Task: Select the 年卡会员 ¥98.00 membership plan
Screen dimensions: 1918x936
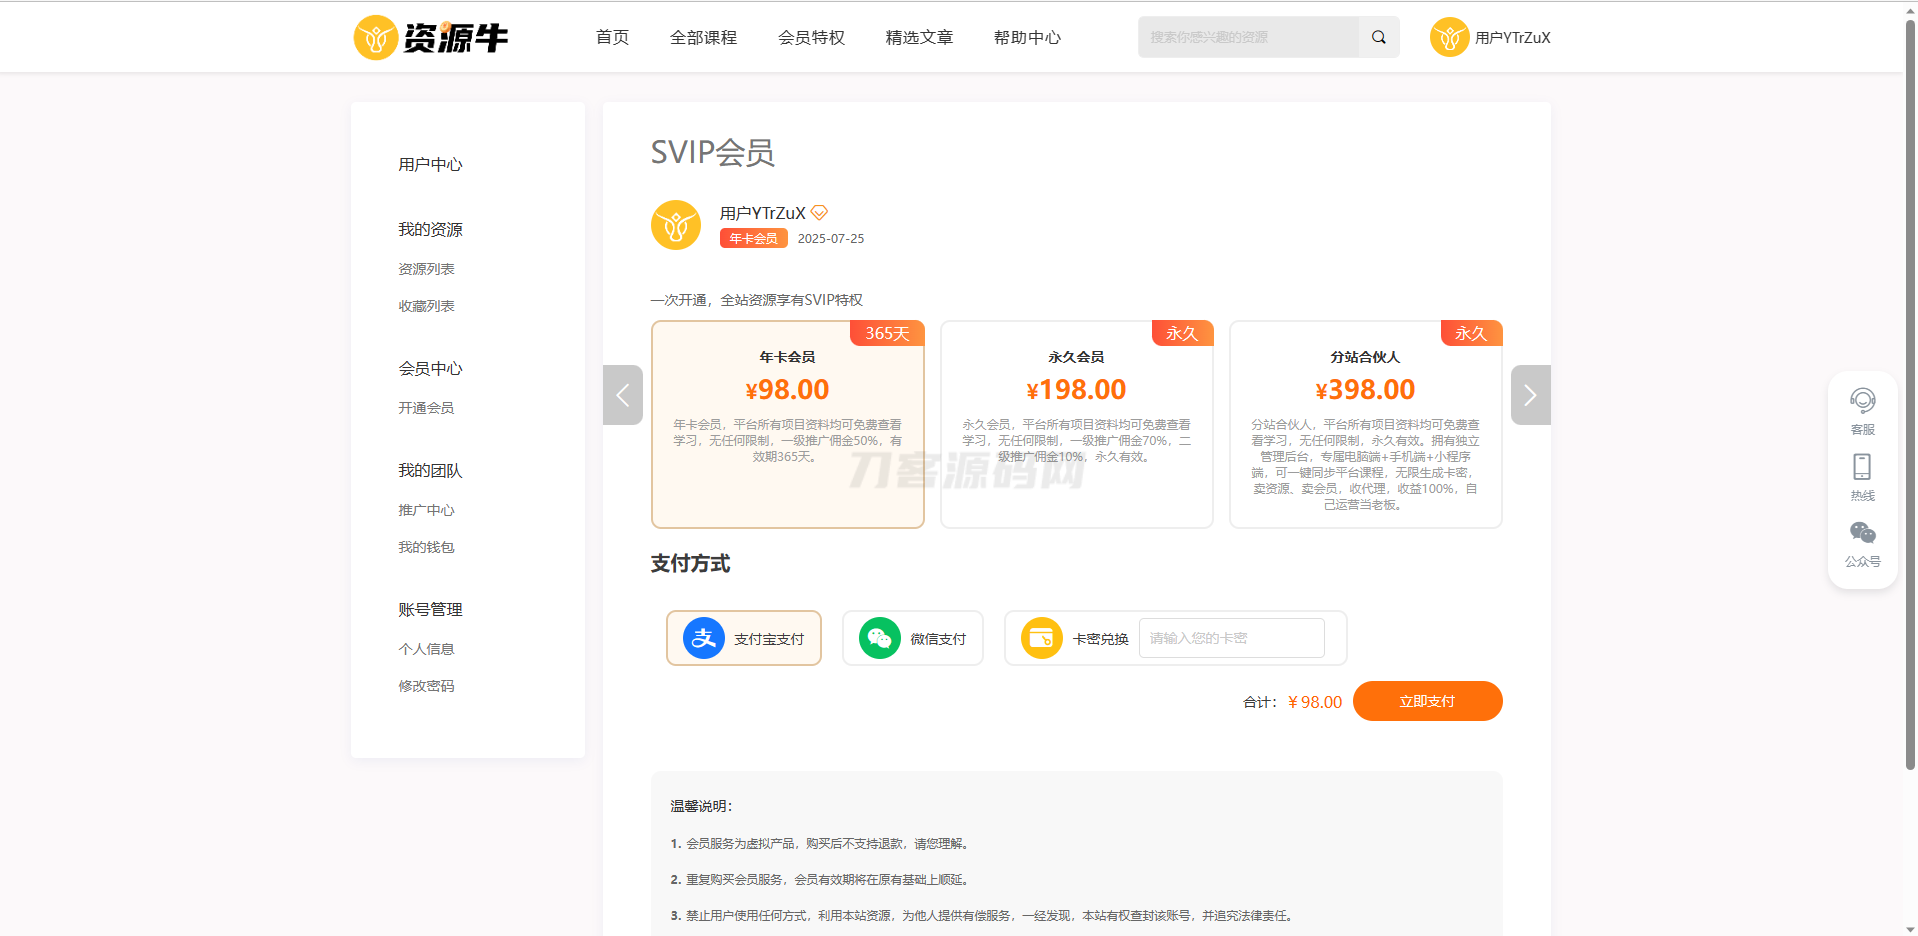Action: pyautogui.click(x=787, y=424)
